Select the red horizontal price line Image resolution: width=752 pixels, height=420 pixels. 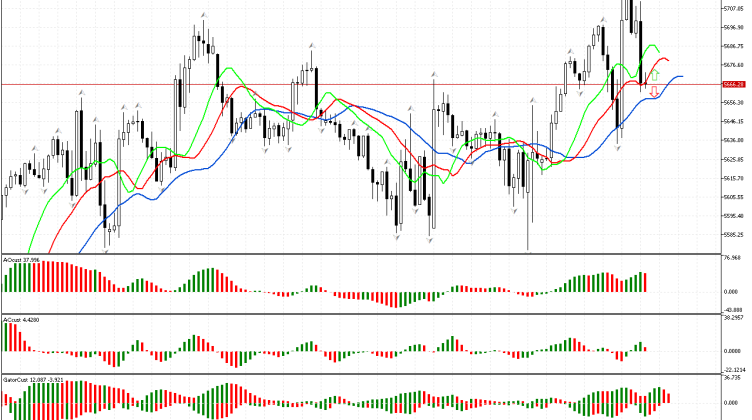tap(300, 85)
